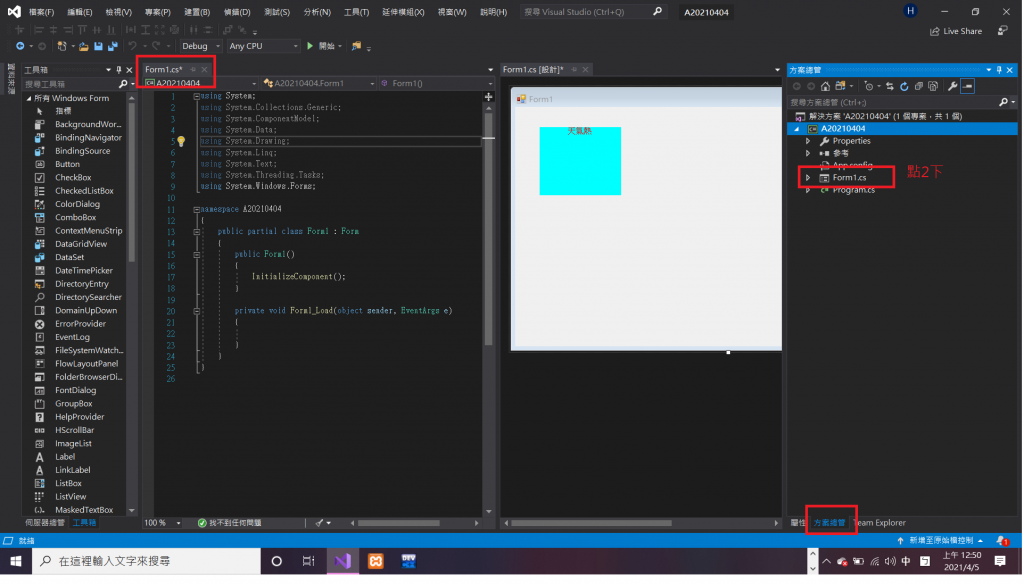1024x584 pixels.
Task: Switch to the 伺服器總管 tab
Action: 45,523
